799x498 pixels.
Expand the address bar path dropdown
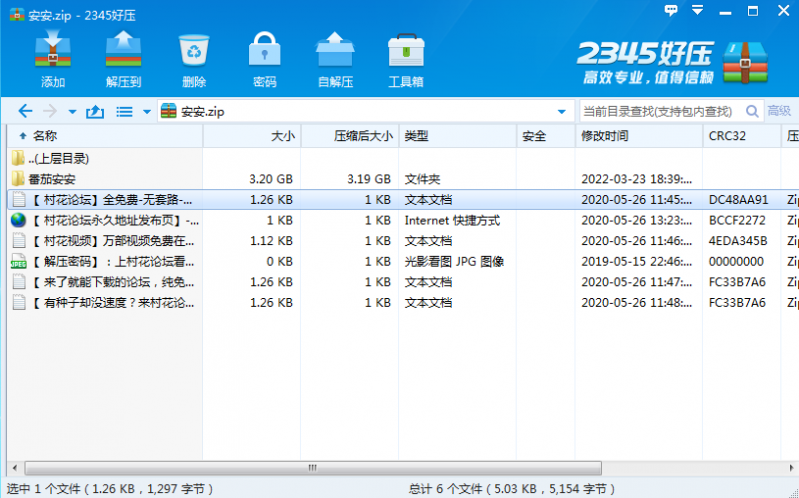coord(561,111)
